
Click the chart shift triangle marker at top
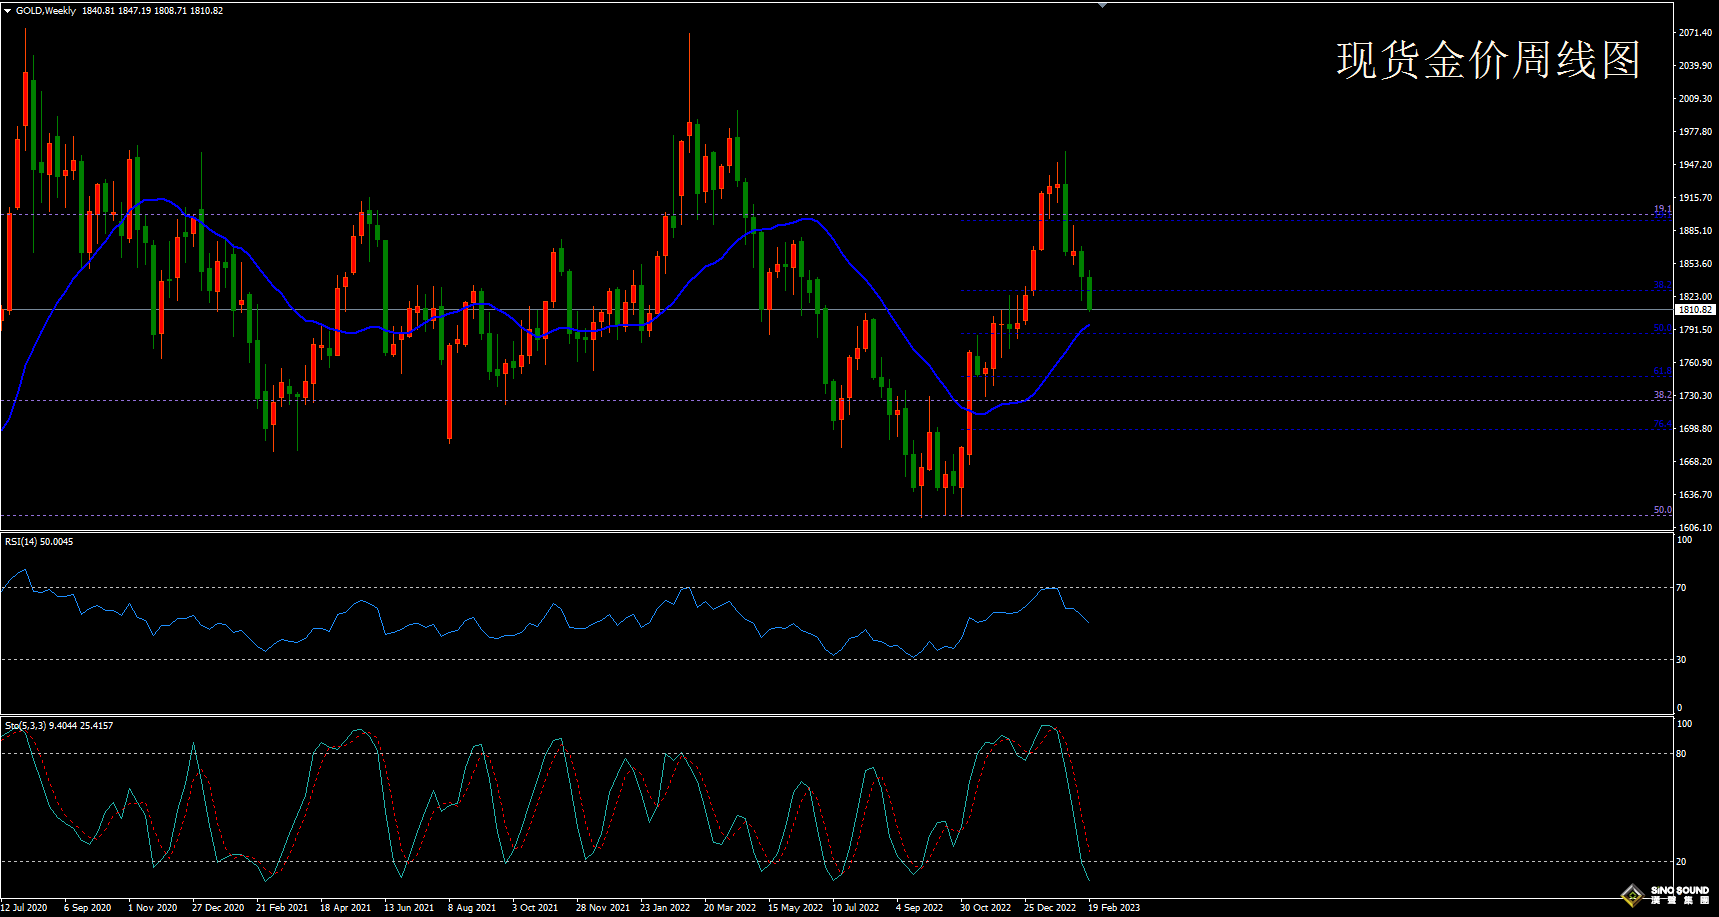(1102, 6)
